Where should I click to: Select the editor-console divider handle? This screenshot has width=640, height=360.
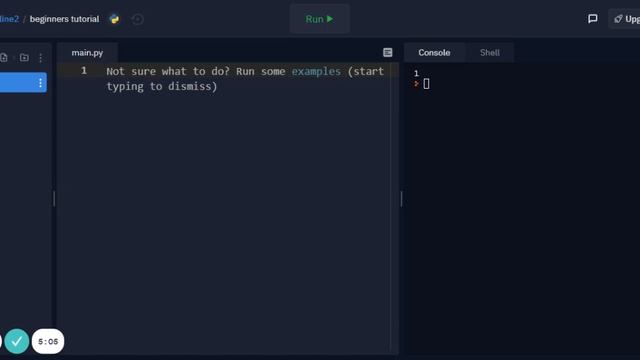coord(401,199)
